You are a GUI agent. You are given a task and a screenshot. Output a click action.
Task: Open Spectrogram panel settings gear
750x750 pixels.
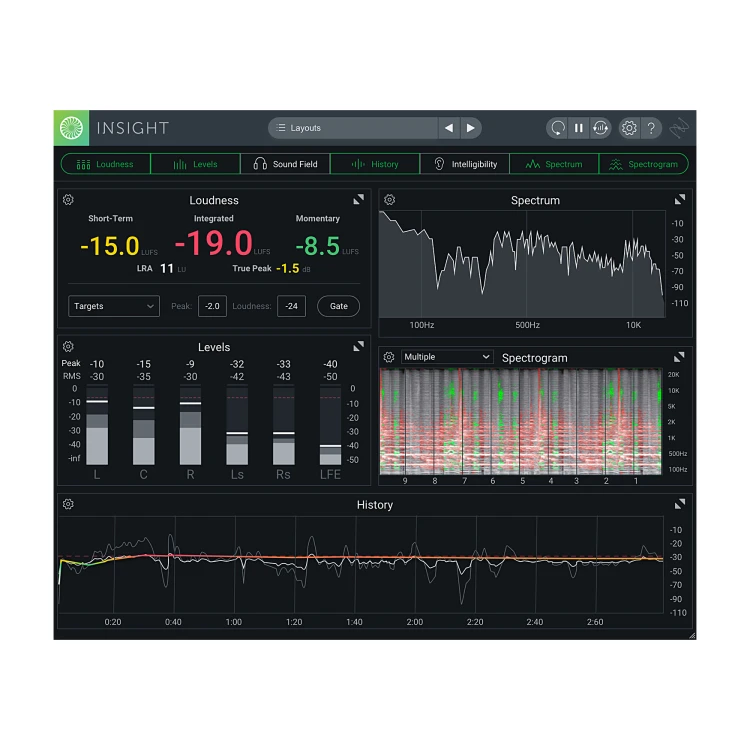coord(389,357)
